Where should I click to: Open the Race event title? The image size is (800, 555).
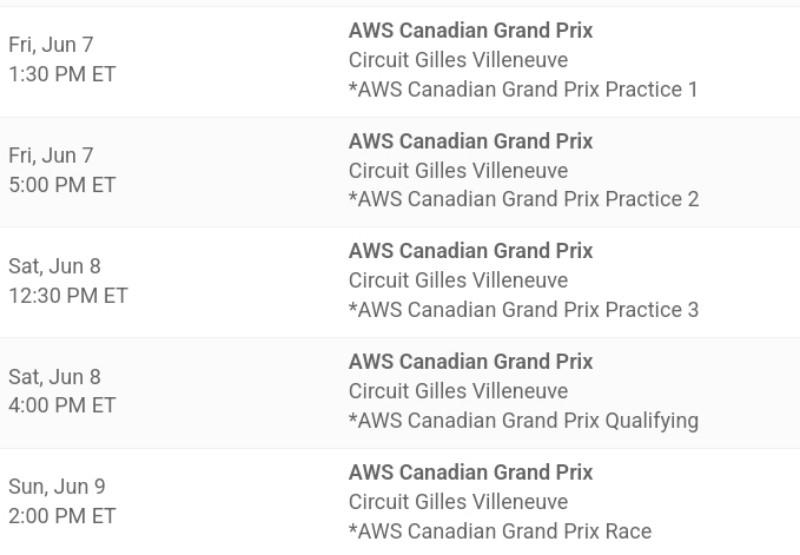coord(470,472)
